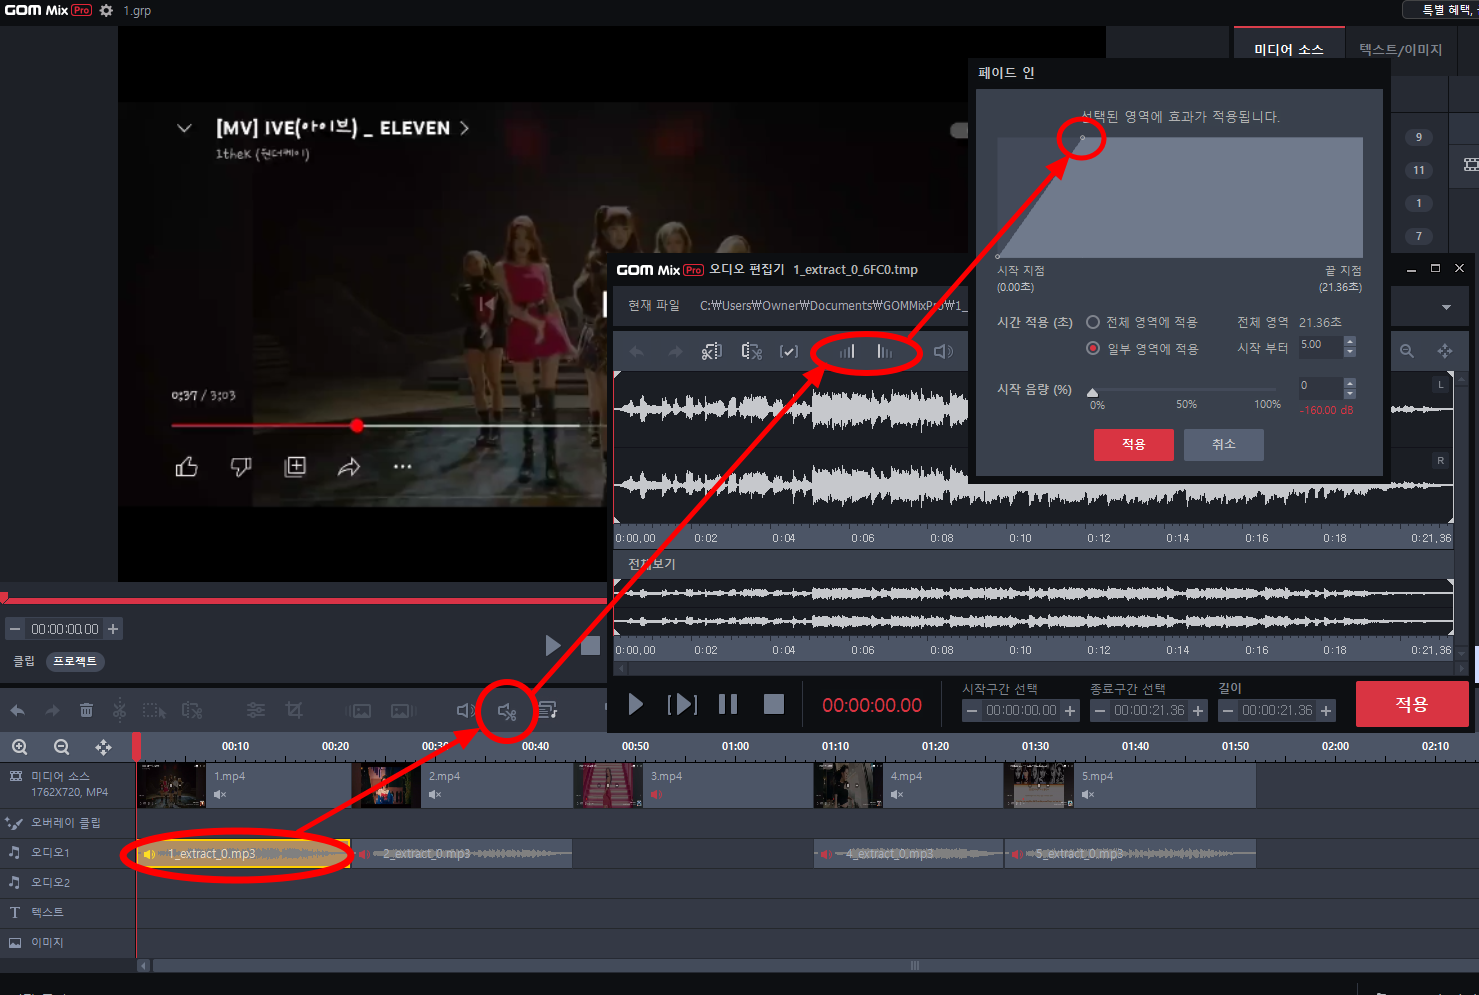Decrease the 시작 부터 value with down arrow
This screenshot has height=995, width=1479.
click(x=1350, y=352)
